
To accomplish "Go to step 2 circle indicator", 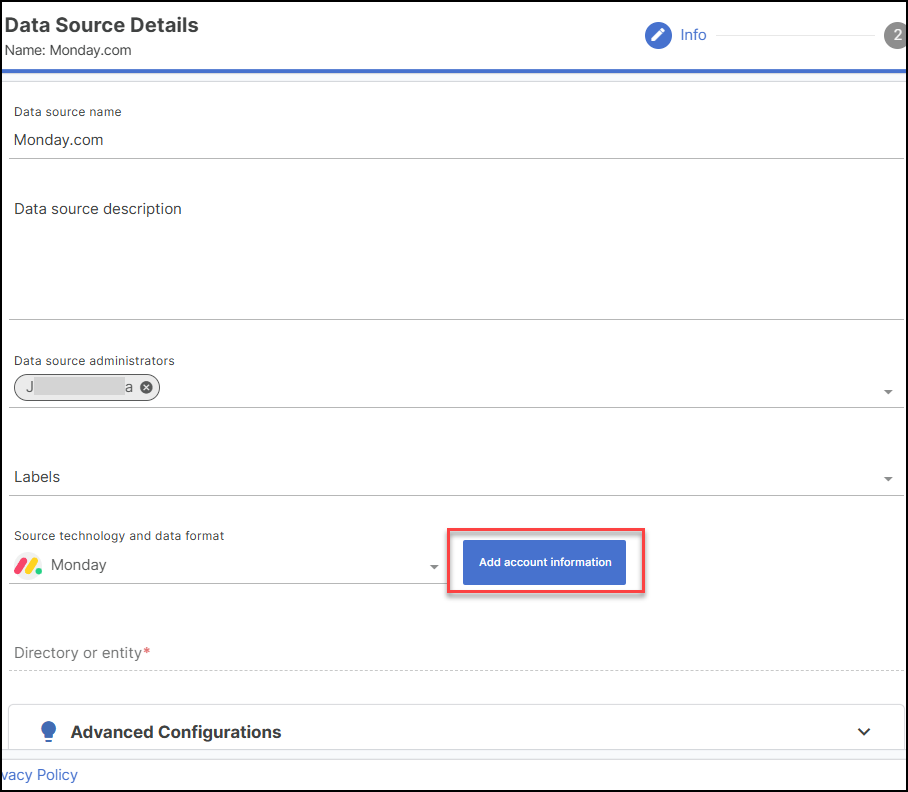I will tap(894, 36).
